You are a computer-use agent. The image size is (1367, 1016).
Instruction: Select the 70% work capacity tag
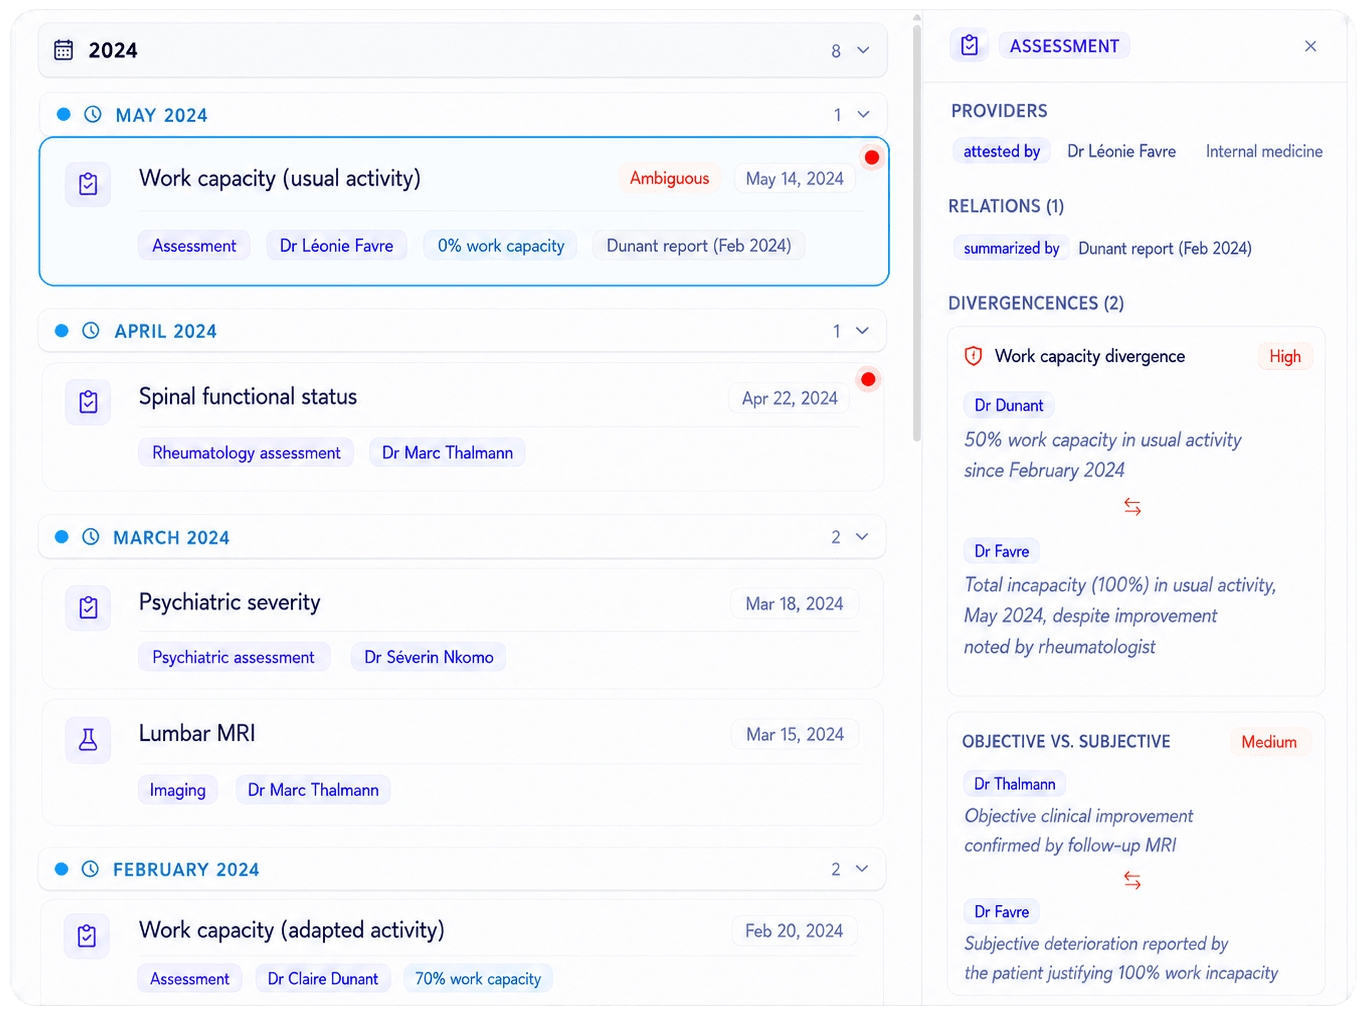click(478, 978)
